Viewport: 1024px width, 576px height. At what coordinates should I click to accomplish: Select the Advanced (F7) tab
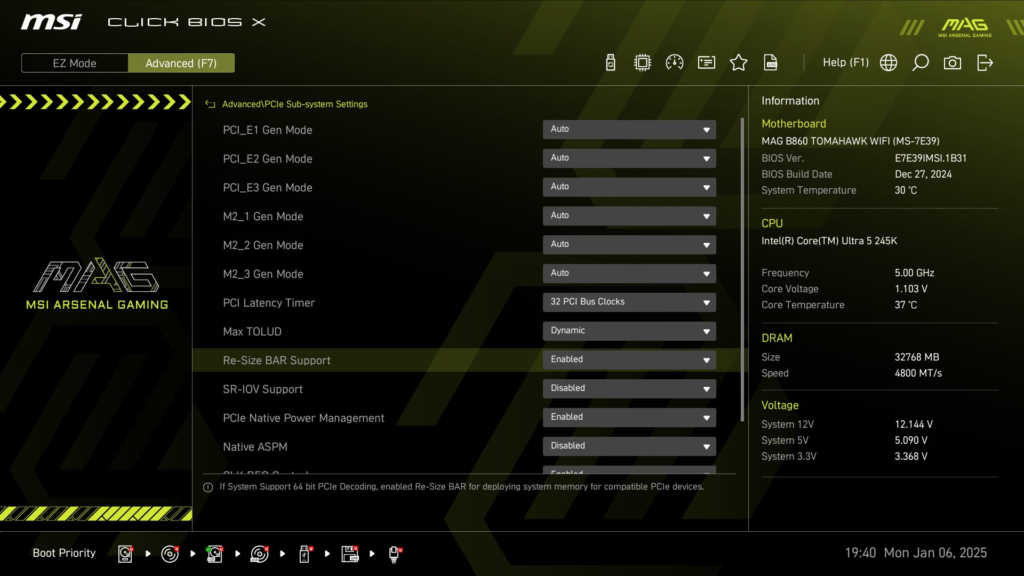[x=181, y=62]
